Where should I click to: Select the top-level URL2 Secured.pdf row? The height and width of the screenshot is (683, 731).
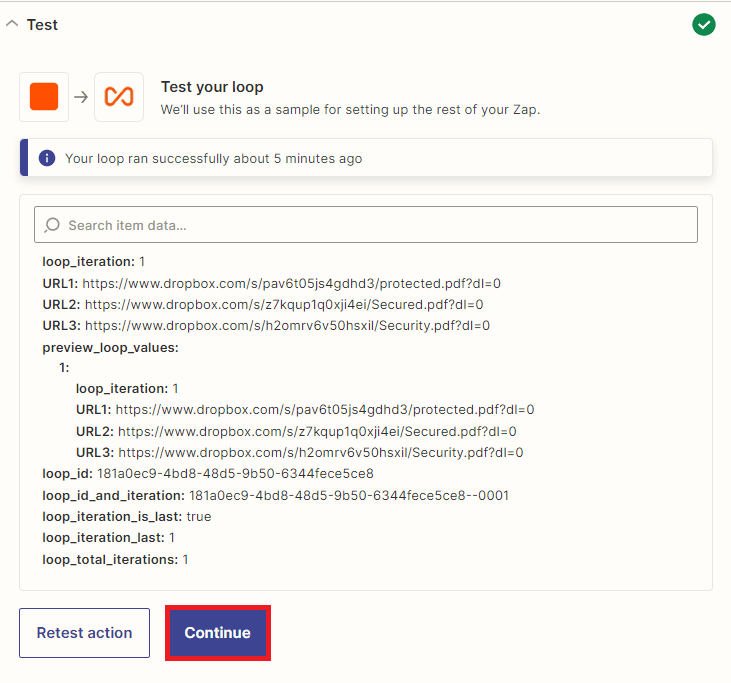coord(263,304)
